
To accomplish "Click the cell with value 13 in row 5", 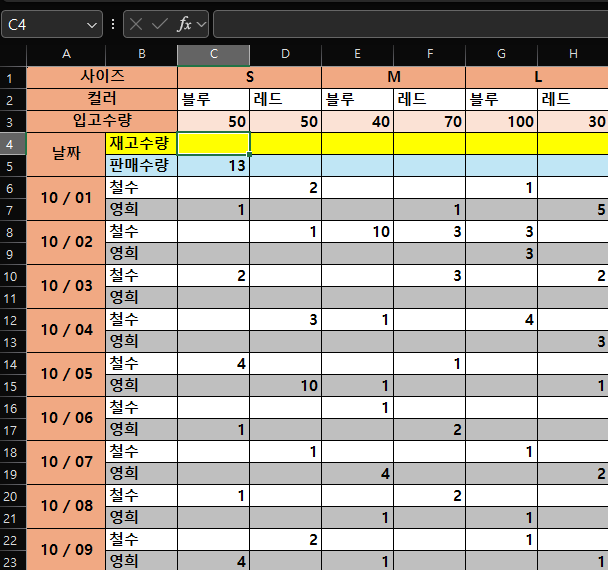I will [x=214, y=166].
